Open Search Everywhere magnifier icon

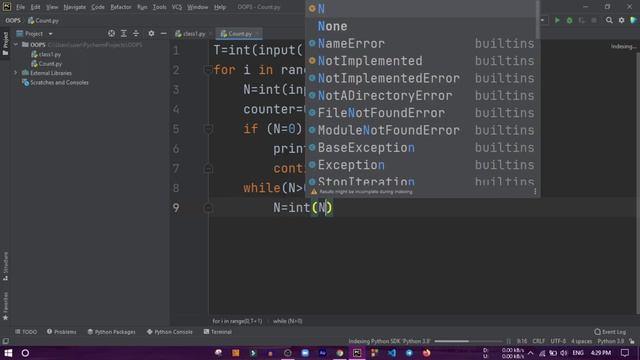click(x=609, y=20)
